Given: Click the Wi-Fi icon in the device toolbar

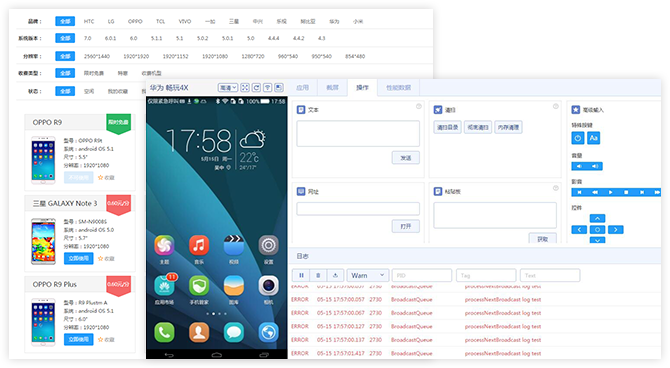Looking at the screenshot, I should tap(267, 88).
